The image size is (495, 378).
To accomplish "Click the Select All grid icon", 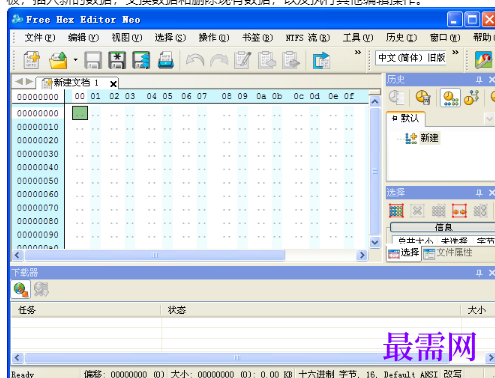I will point(396,211).
